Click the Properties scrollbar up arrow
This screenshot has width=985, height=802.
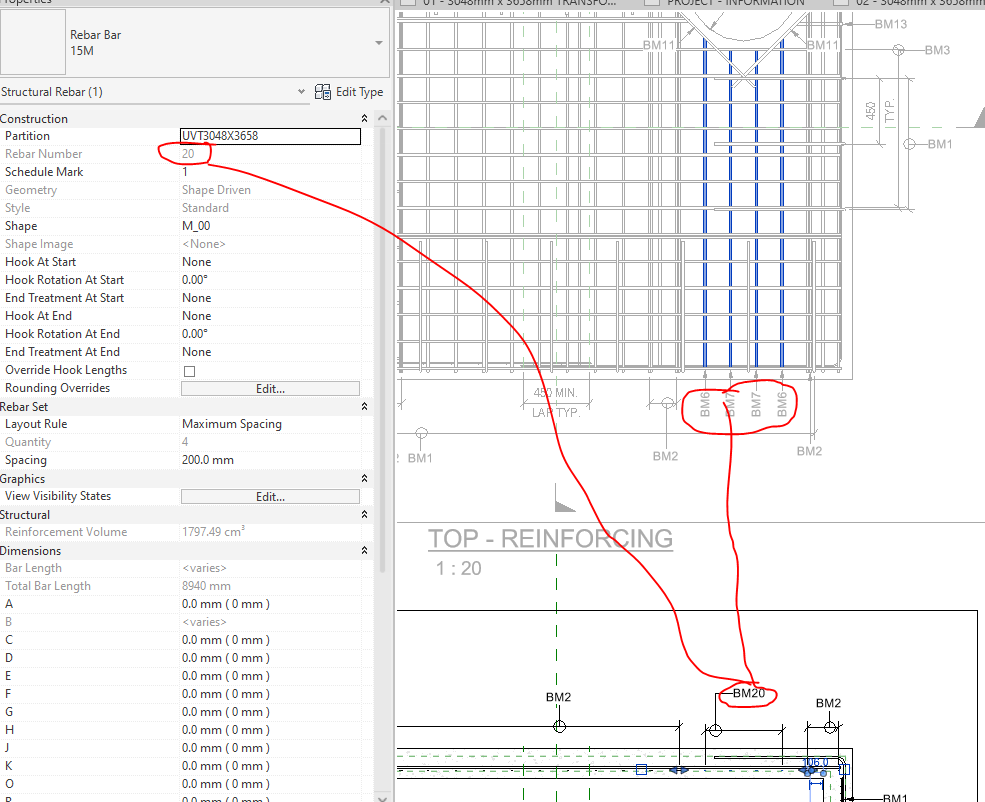click(383, 118)
